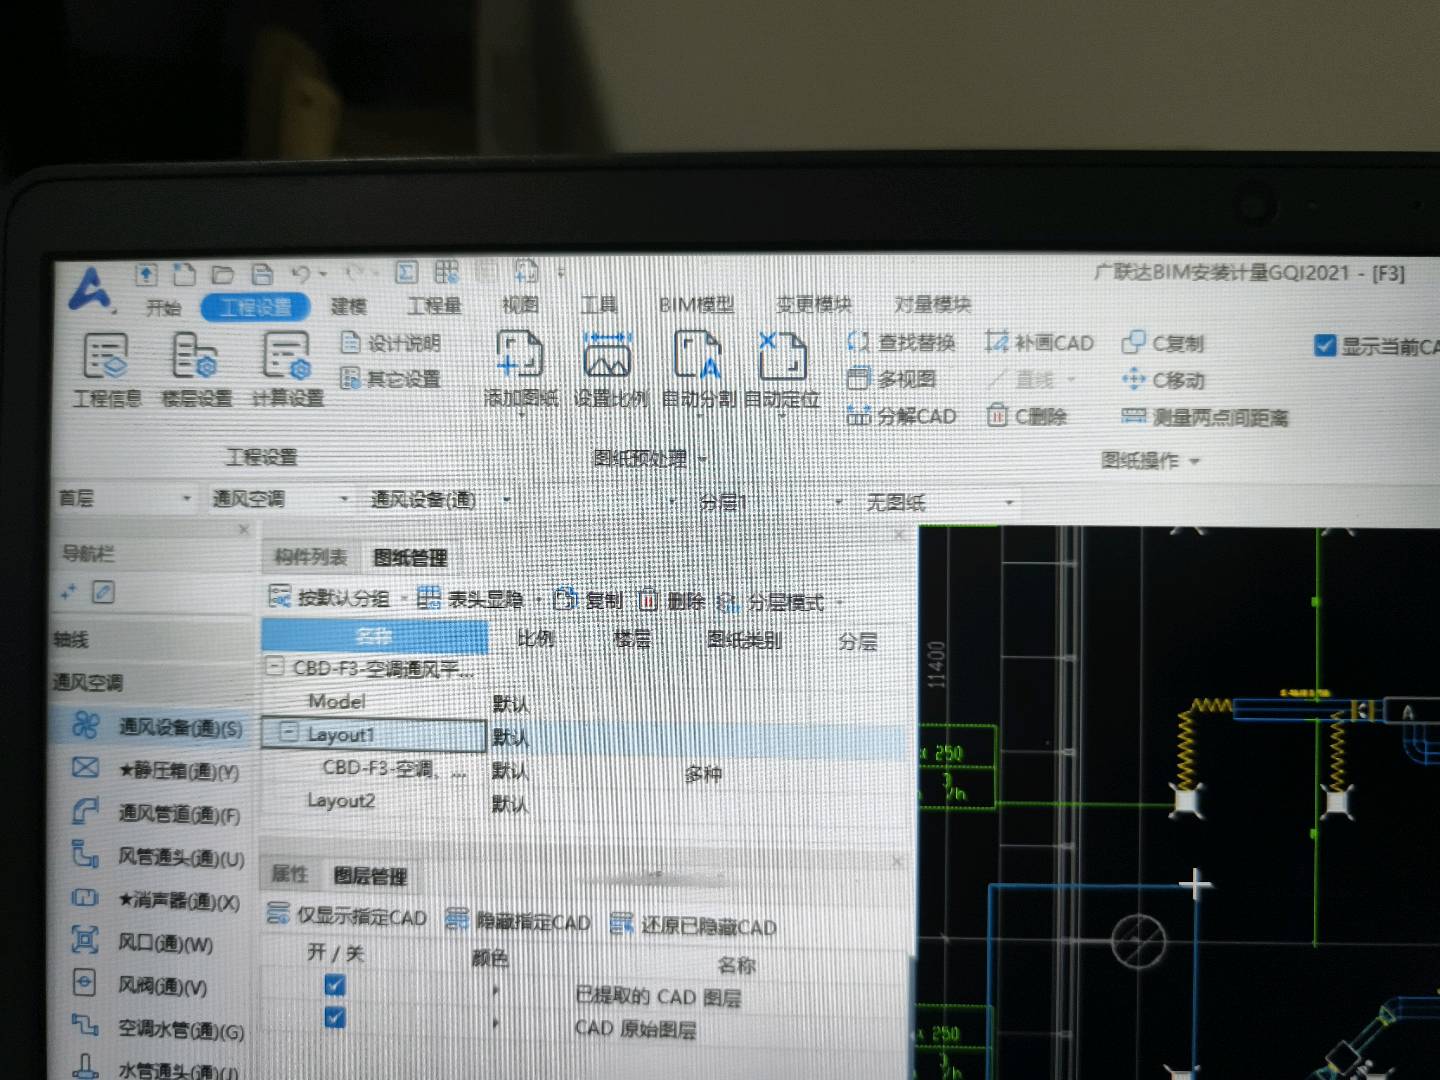Open 设计说明 design notes

[391, 343]
